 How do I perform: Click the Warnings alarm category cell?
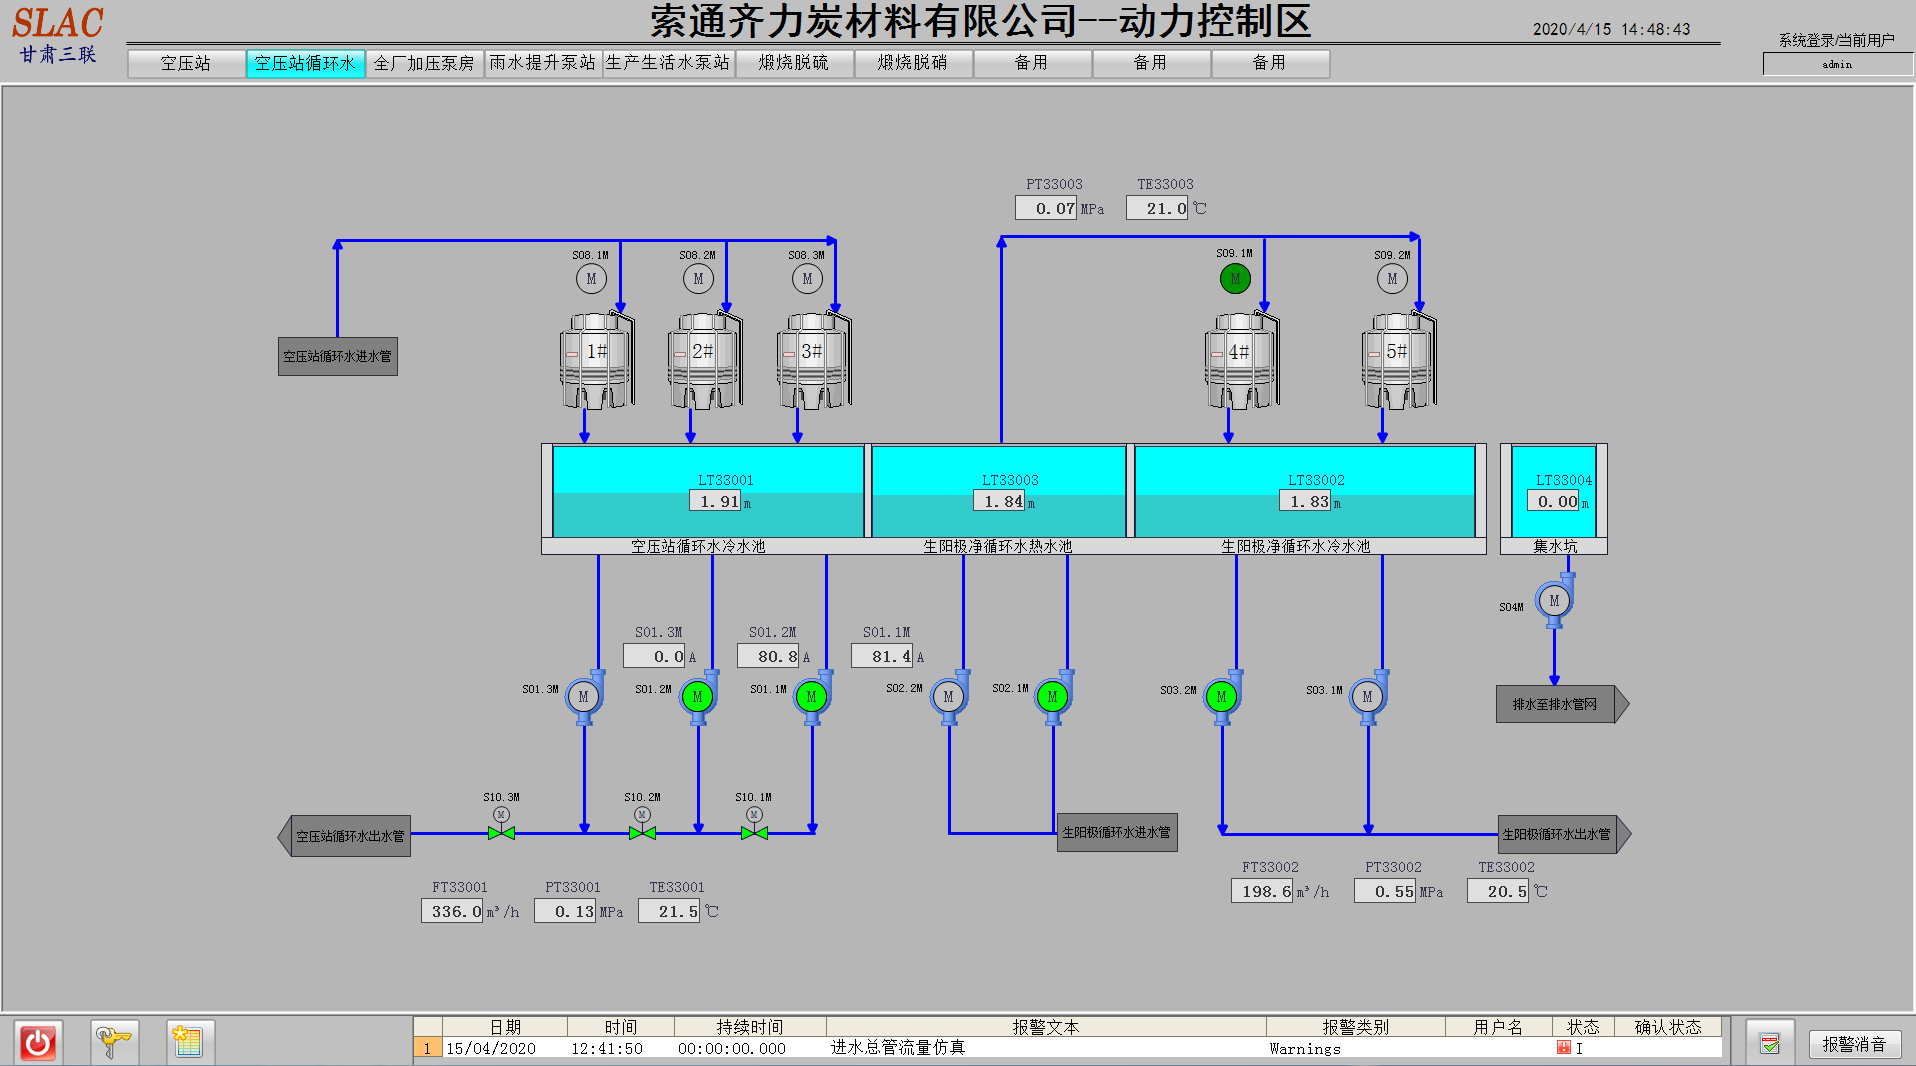(1356, 1048)
